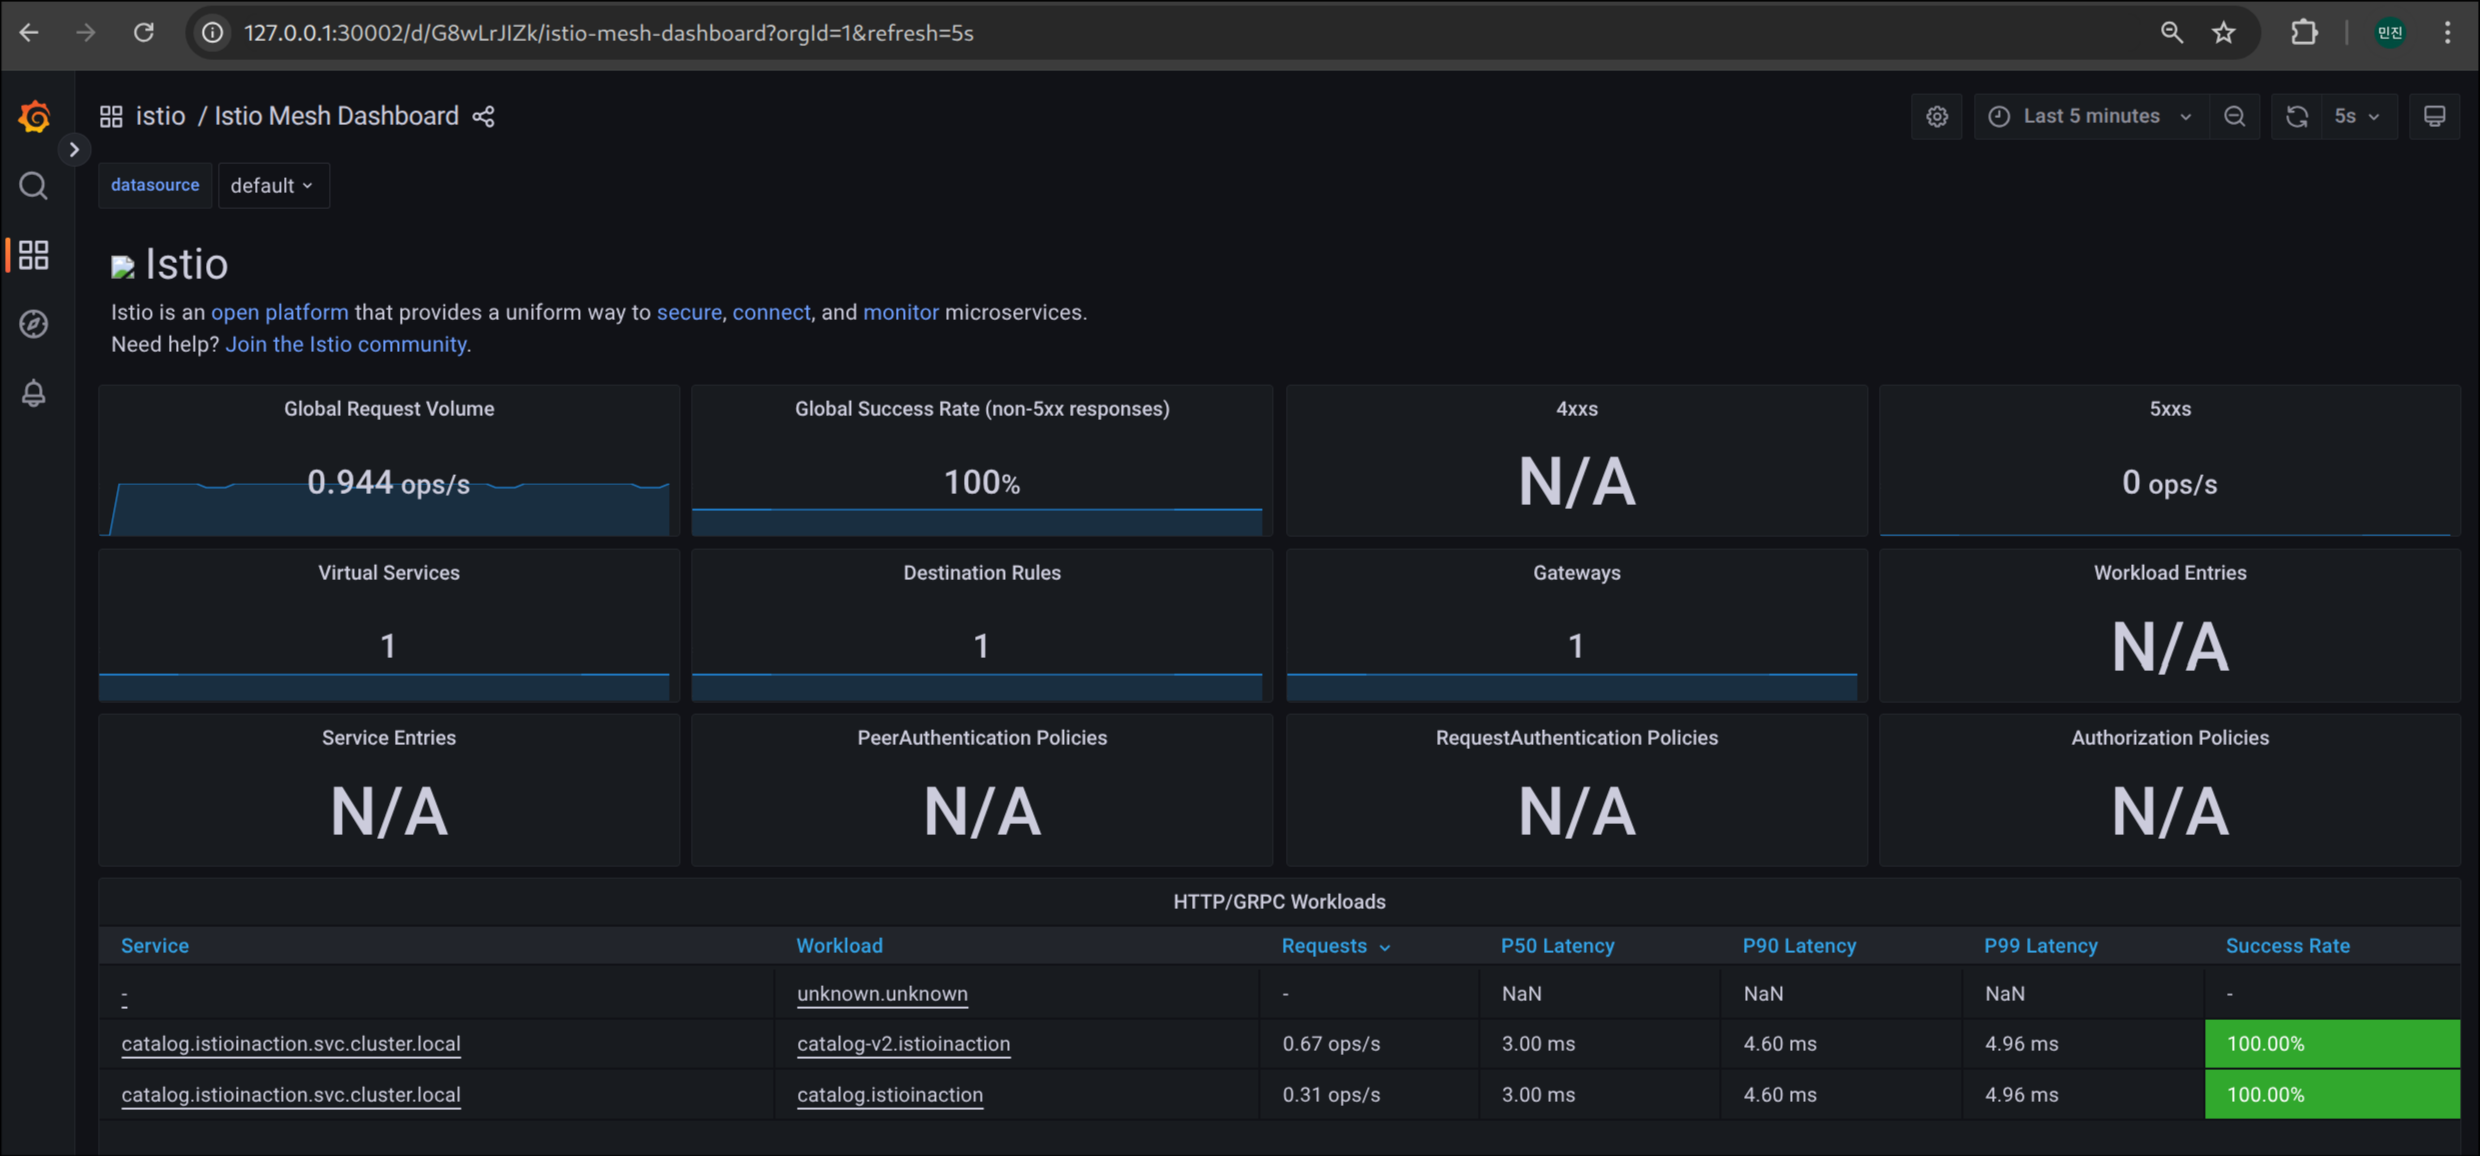Image resolution: width=2480 pixels, height=1156 pixels.
Task: Sort table by P50 Latency column
Action: (1557, 945)
